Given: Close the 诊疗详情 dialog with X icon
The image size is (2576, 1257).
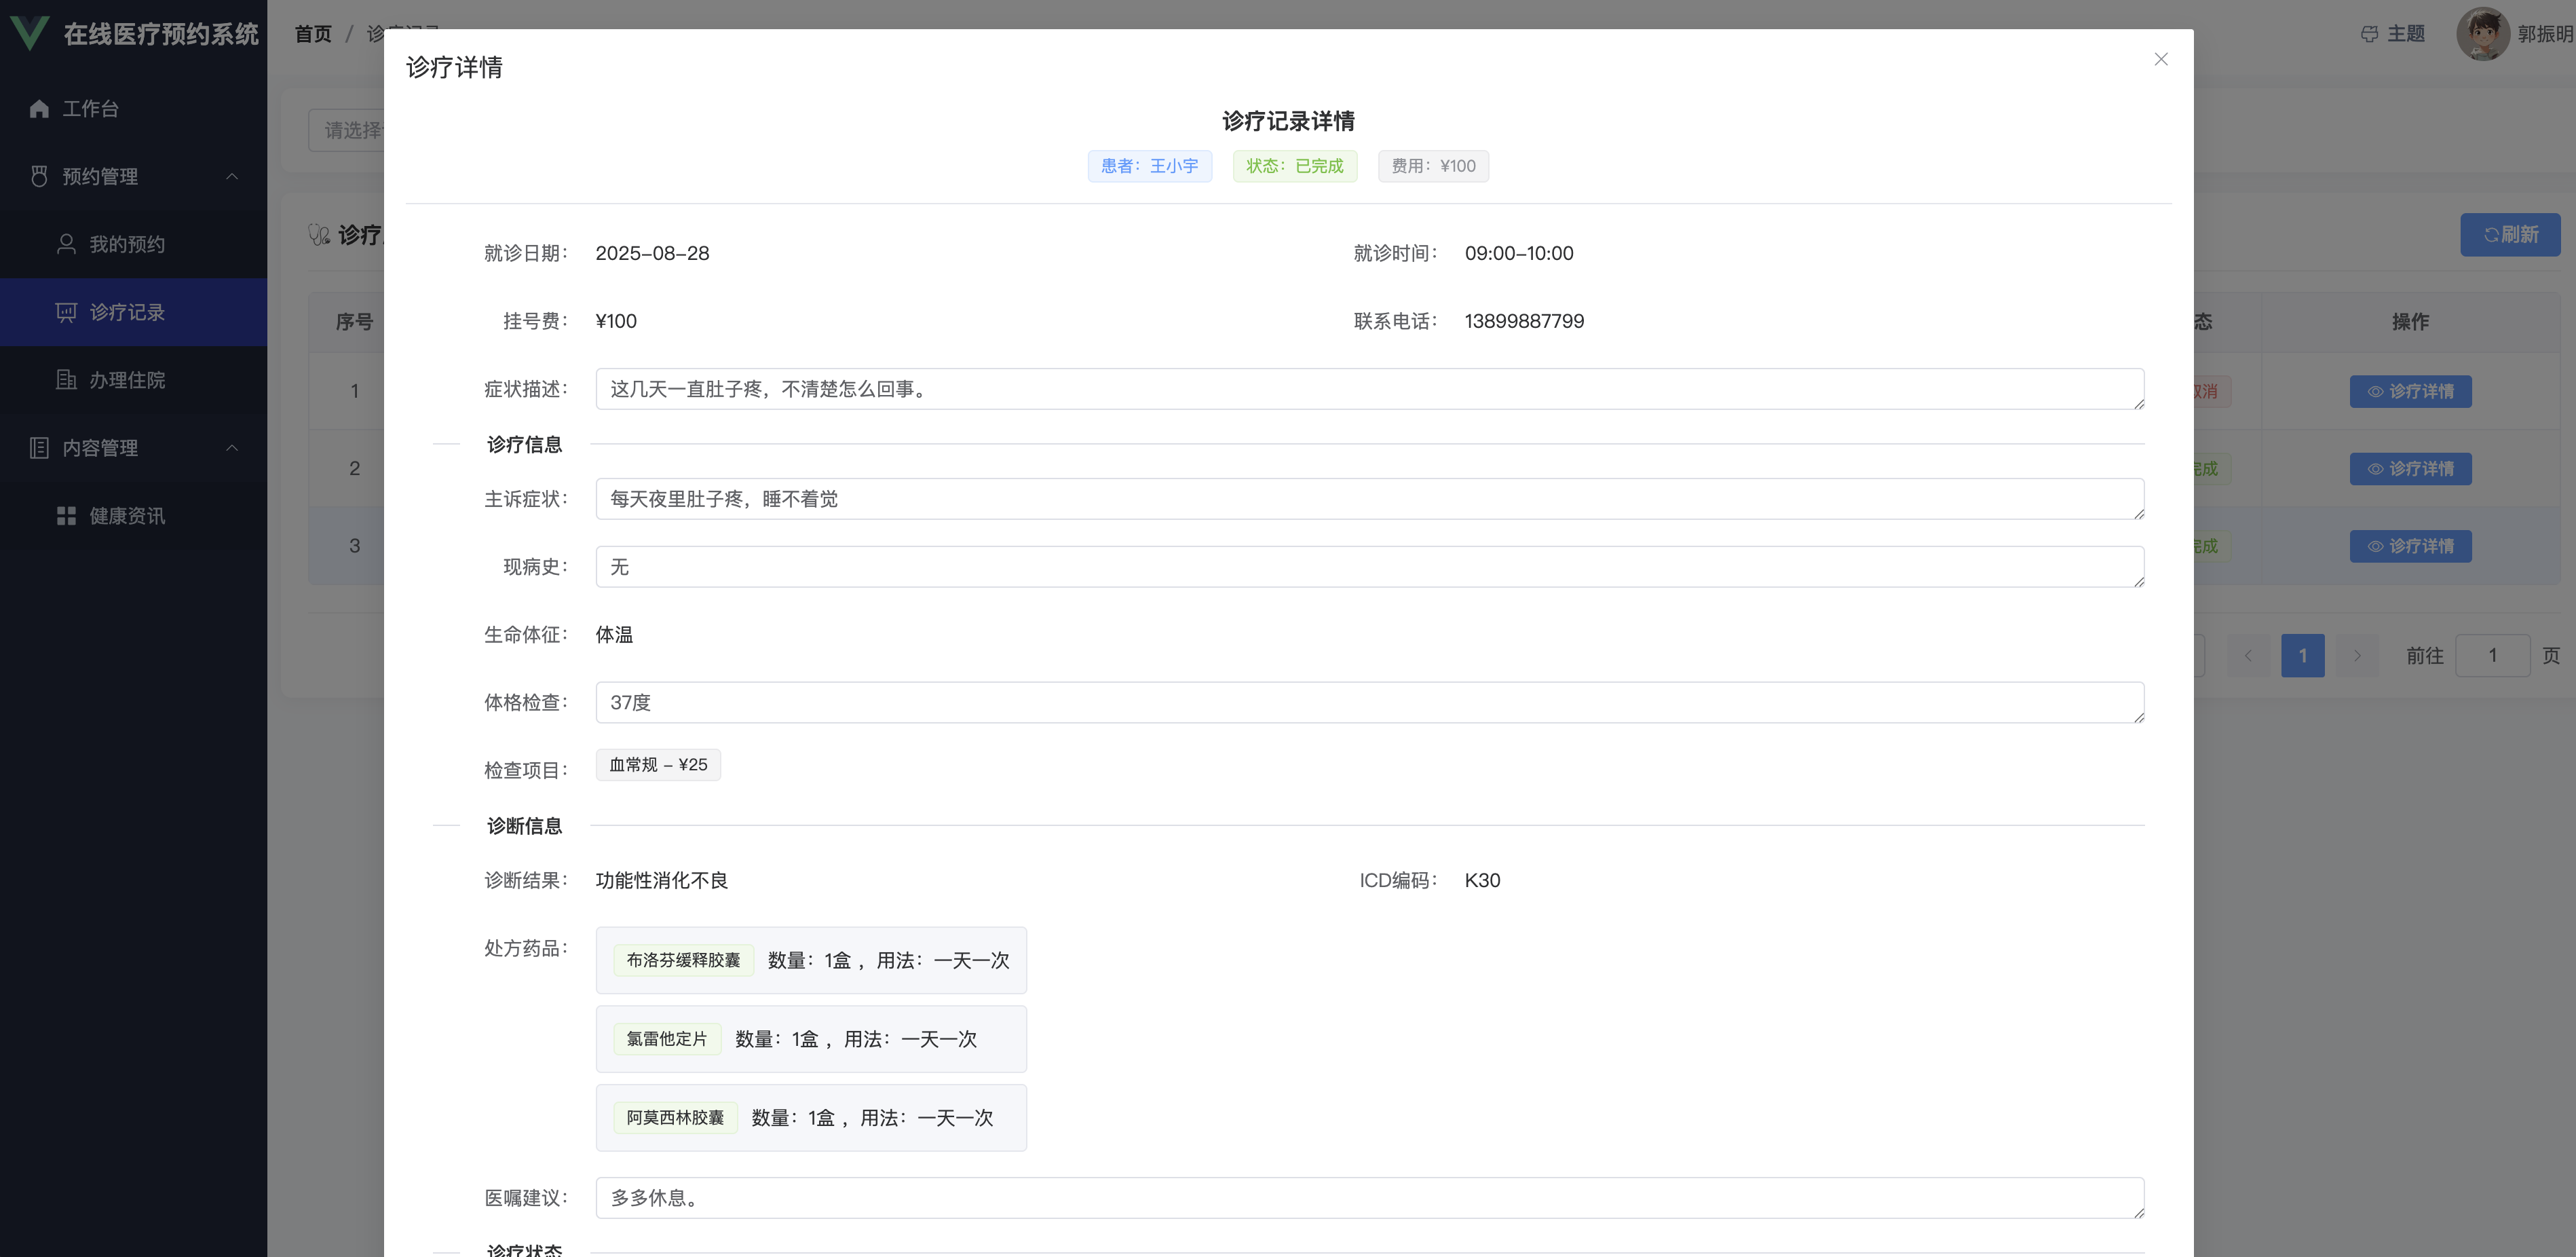Looking at the screenshot, I should coord(2160,59).
